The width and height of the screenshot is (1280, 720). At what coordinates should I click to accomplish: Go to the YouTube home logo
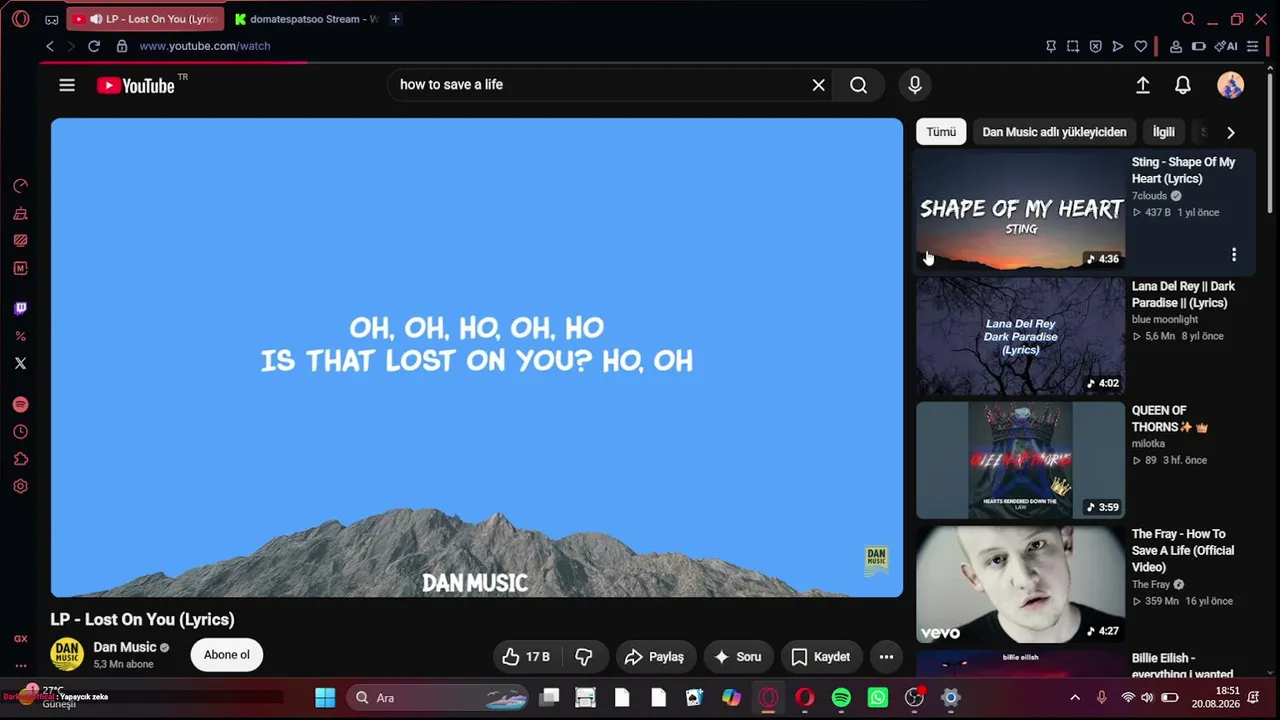click(136, 85)
